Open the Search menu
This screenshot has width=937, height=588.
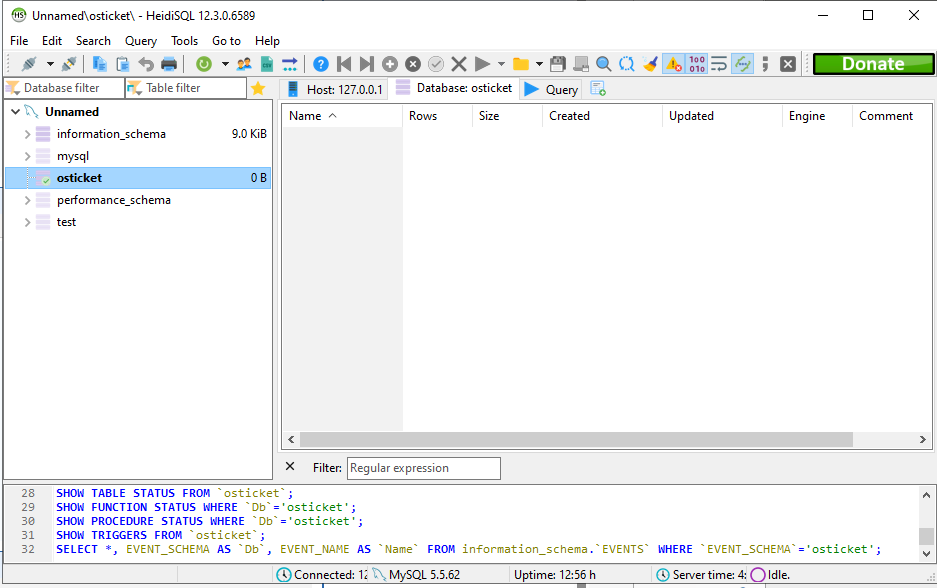coord(93,41)
